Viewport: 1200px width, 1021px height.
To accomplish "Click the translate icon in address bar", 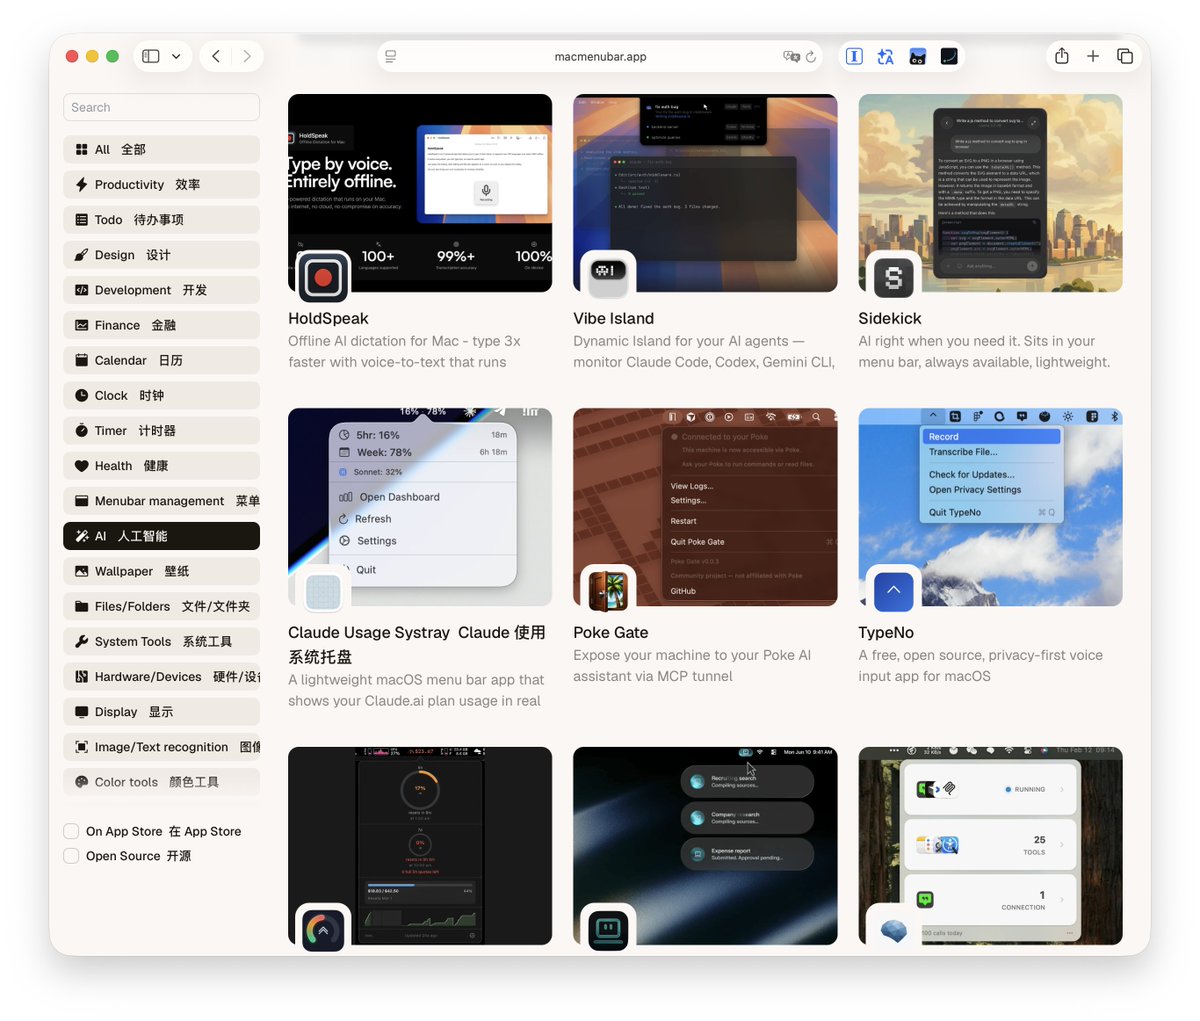I will pos(791,56).
